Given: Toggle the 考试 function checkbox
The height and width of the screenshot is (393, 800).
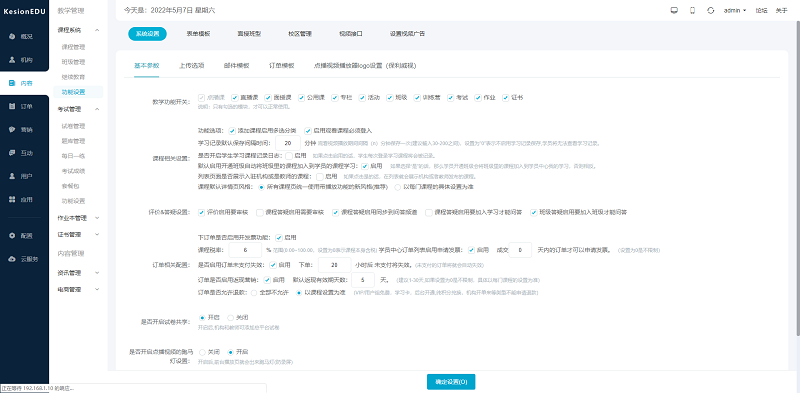Looking at the screenshot, I should click(x=451, y=97).
